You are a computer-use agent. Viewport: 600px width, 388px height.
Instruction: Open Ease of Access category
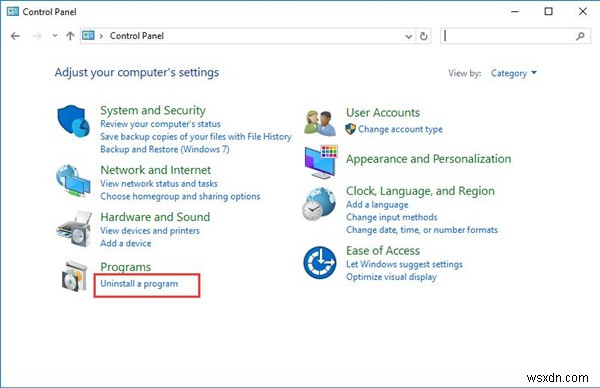pos(383,251)
